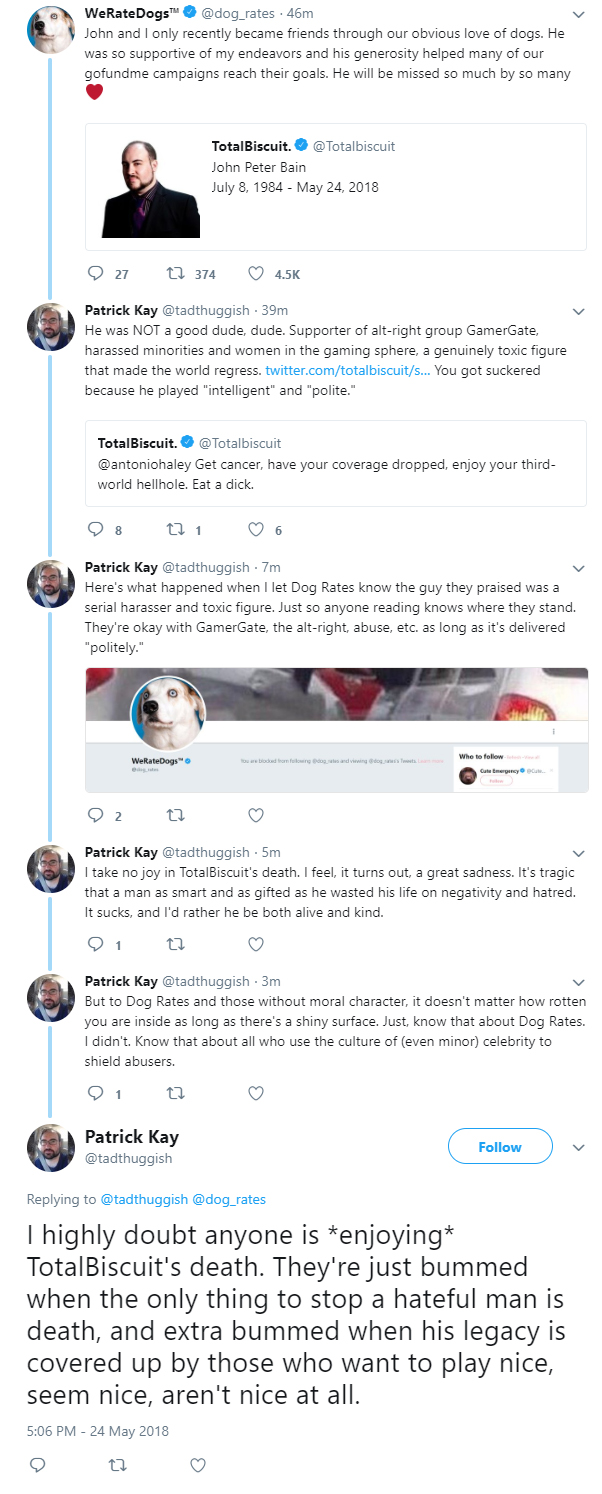Screen dimensions: 602x1494
Task: Open the WeRateDogs tweet options chevron
Action: click(x=578, y=15)
